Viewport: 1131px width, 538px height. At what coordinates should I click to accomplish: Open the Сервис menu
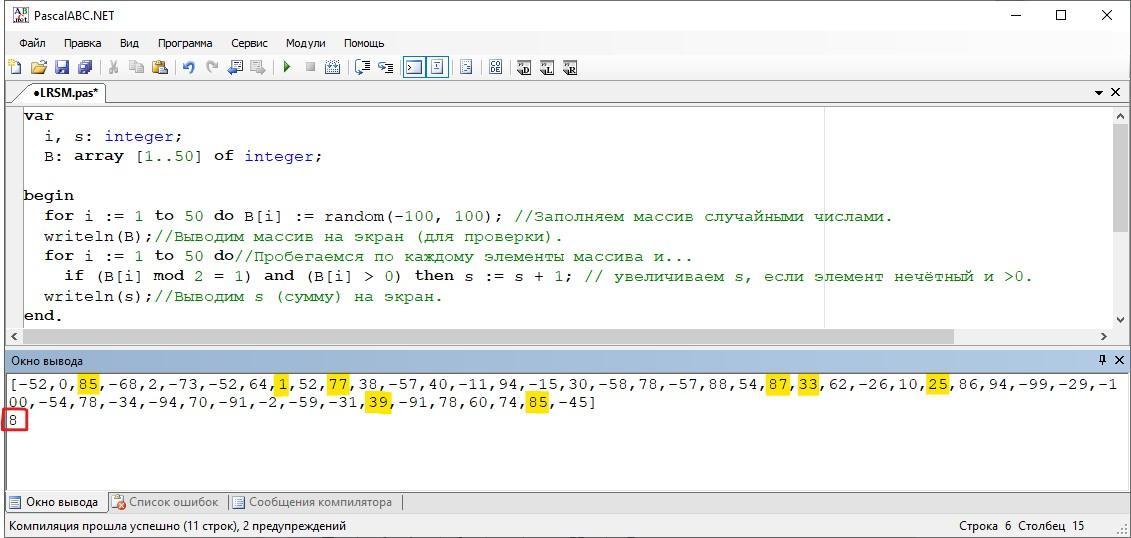coord(249,43)
